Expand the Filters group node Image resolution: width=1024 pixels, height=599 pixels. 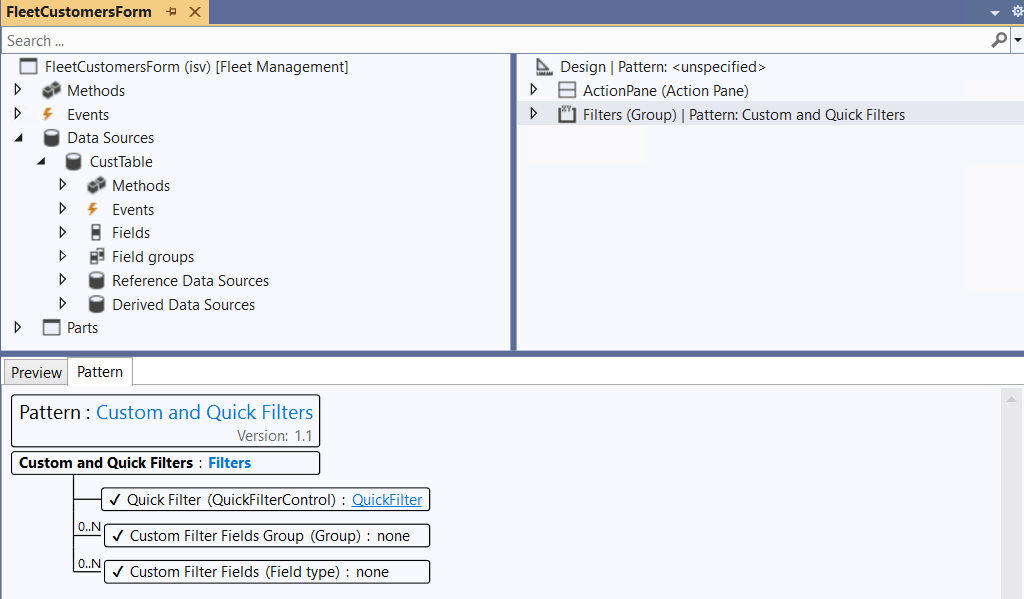click(534, 113)
